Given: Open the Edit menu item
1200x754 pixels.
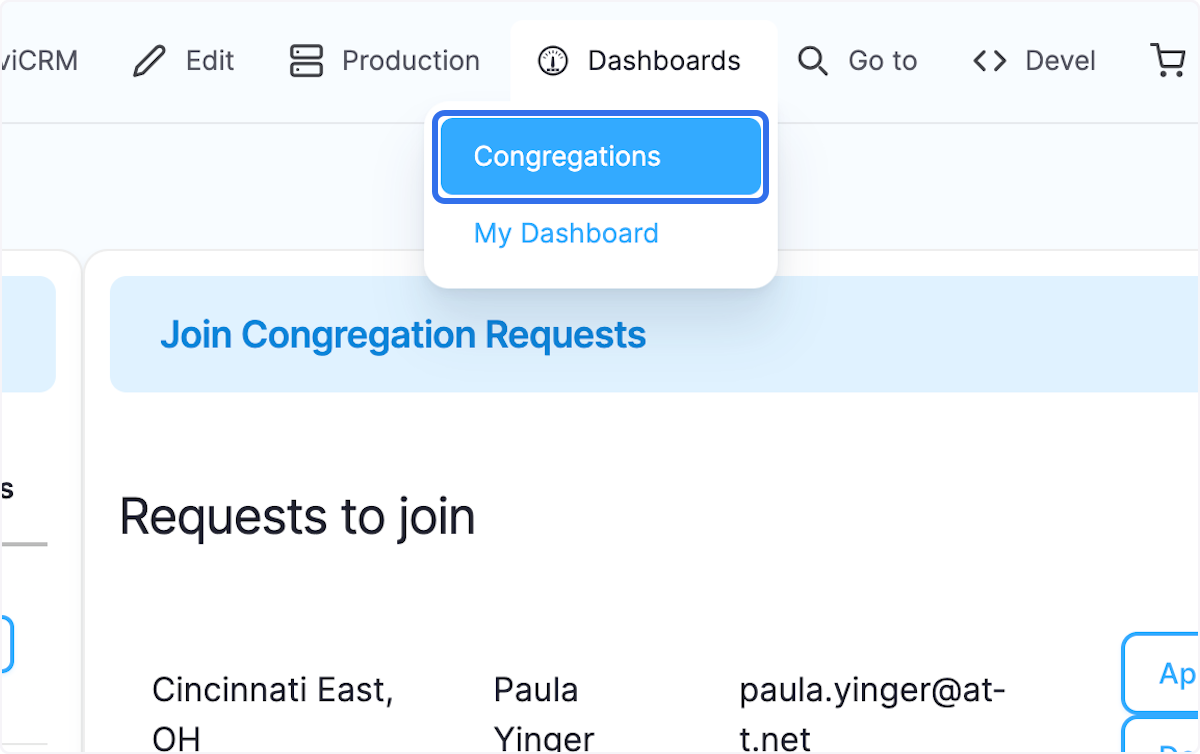Looking at the screenshot, I should (x=209, y=60).
